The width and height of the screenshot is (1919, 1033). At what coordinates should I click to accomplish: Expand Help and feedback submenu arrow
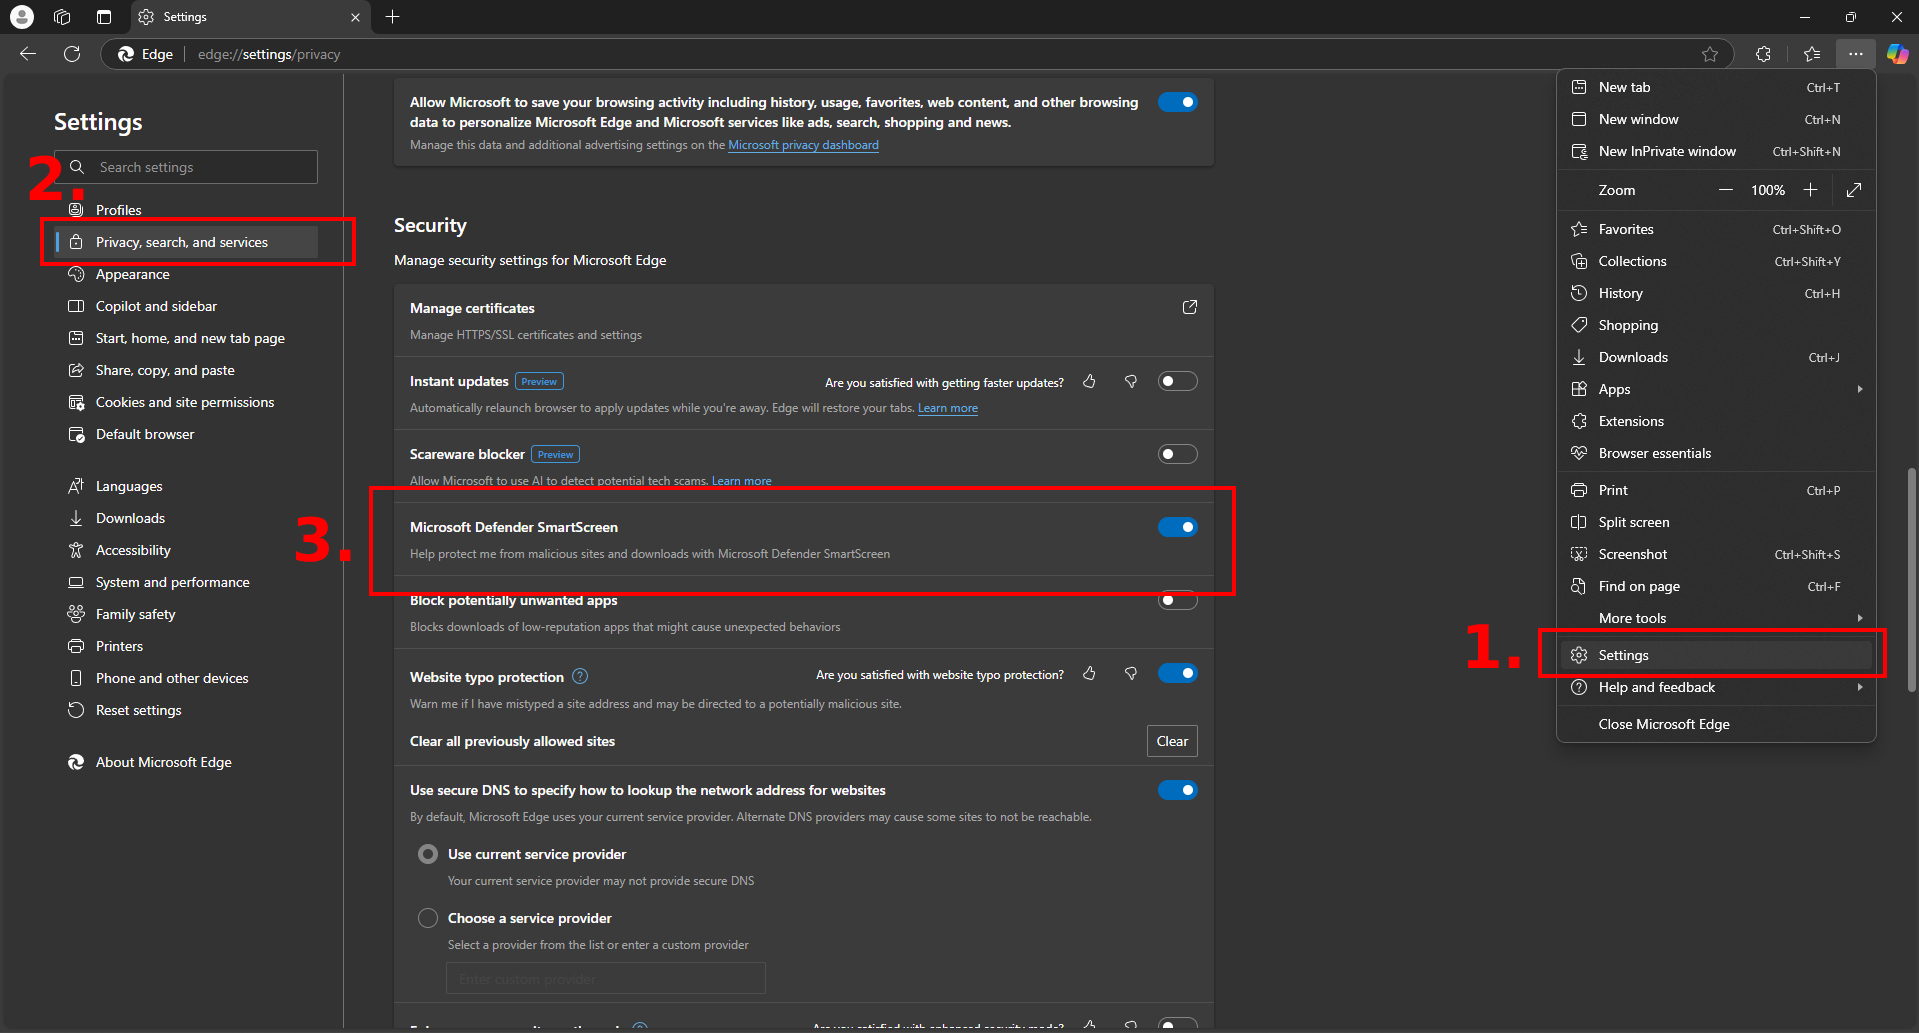[1860, 687]
